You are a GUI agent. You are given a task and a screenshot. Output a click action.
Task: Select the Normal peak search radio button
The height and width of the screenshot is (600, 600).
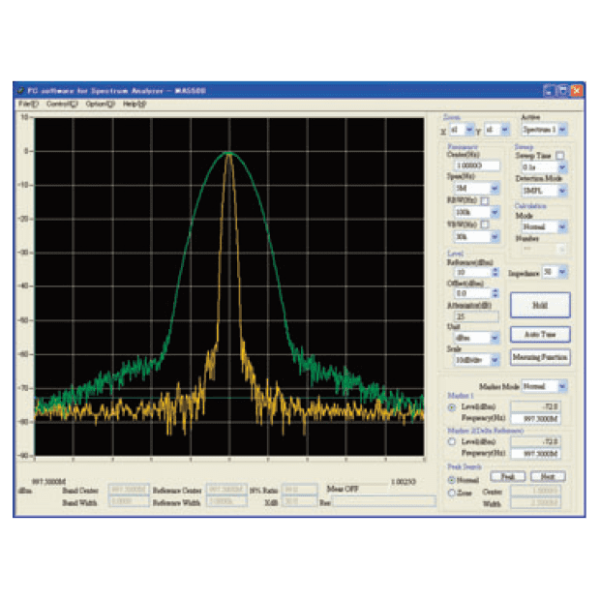(452, 480)
